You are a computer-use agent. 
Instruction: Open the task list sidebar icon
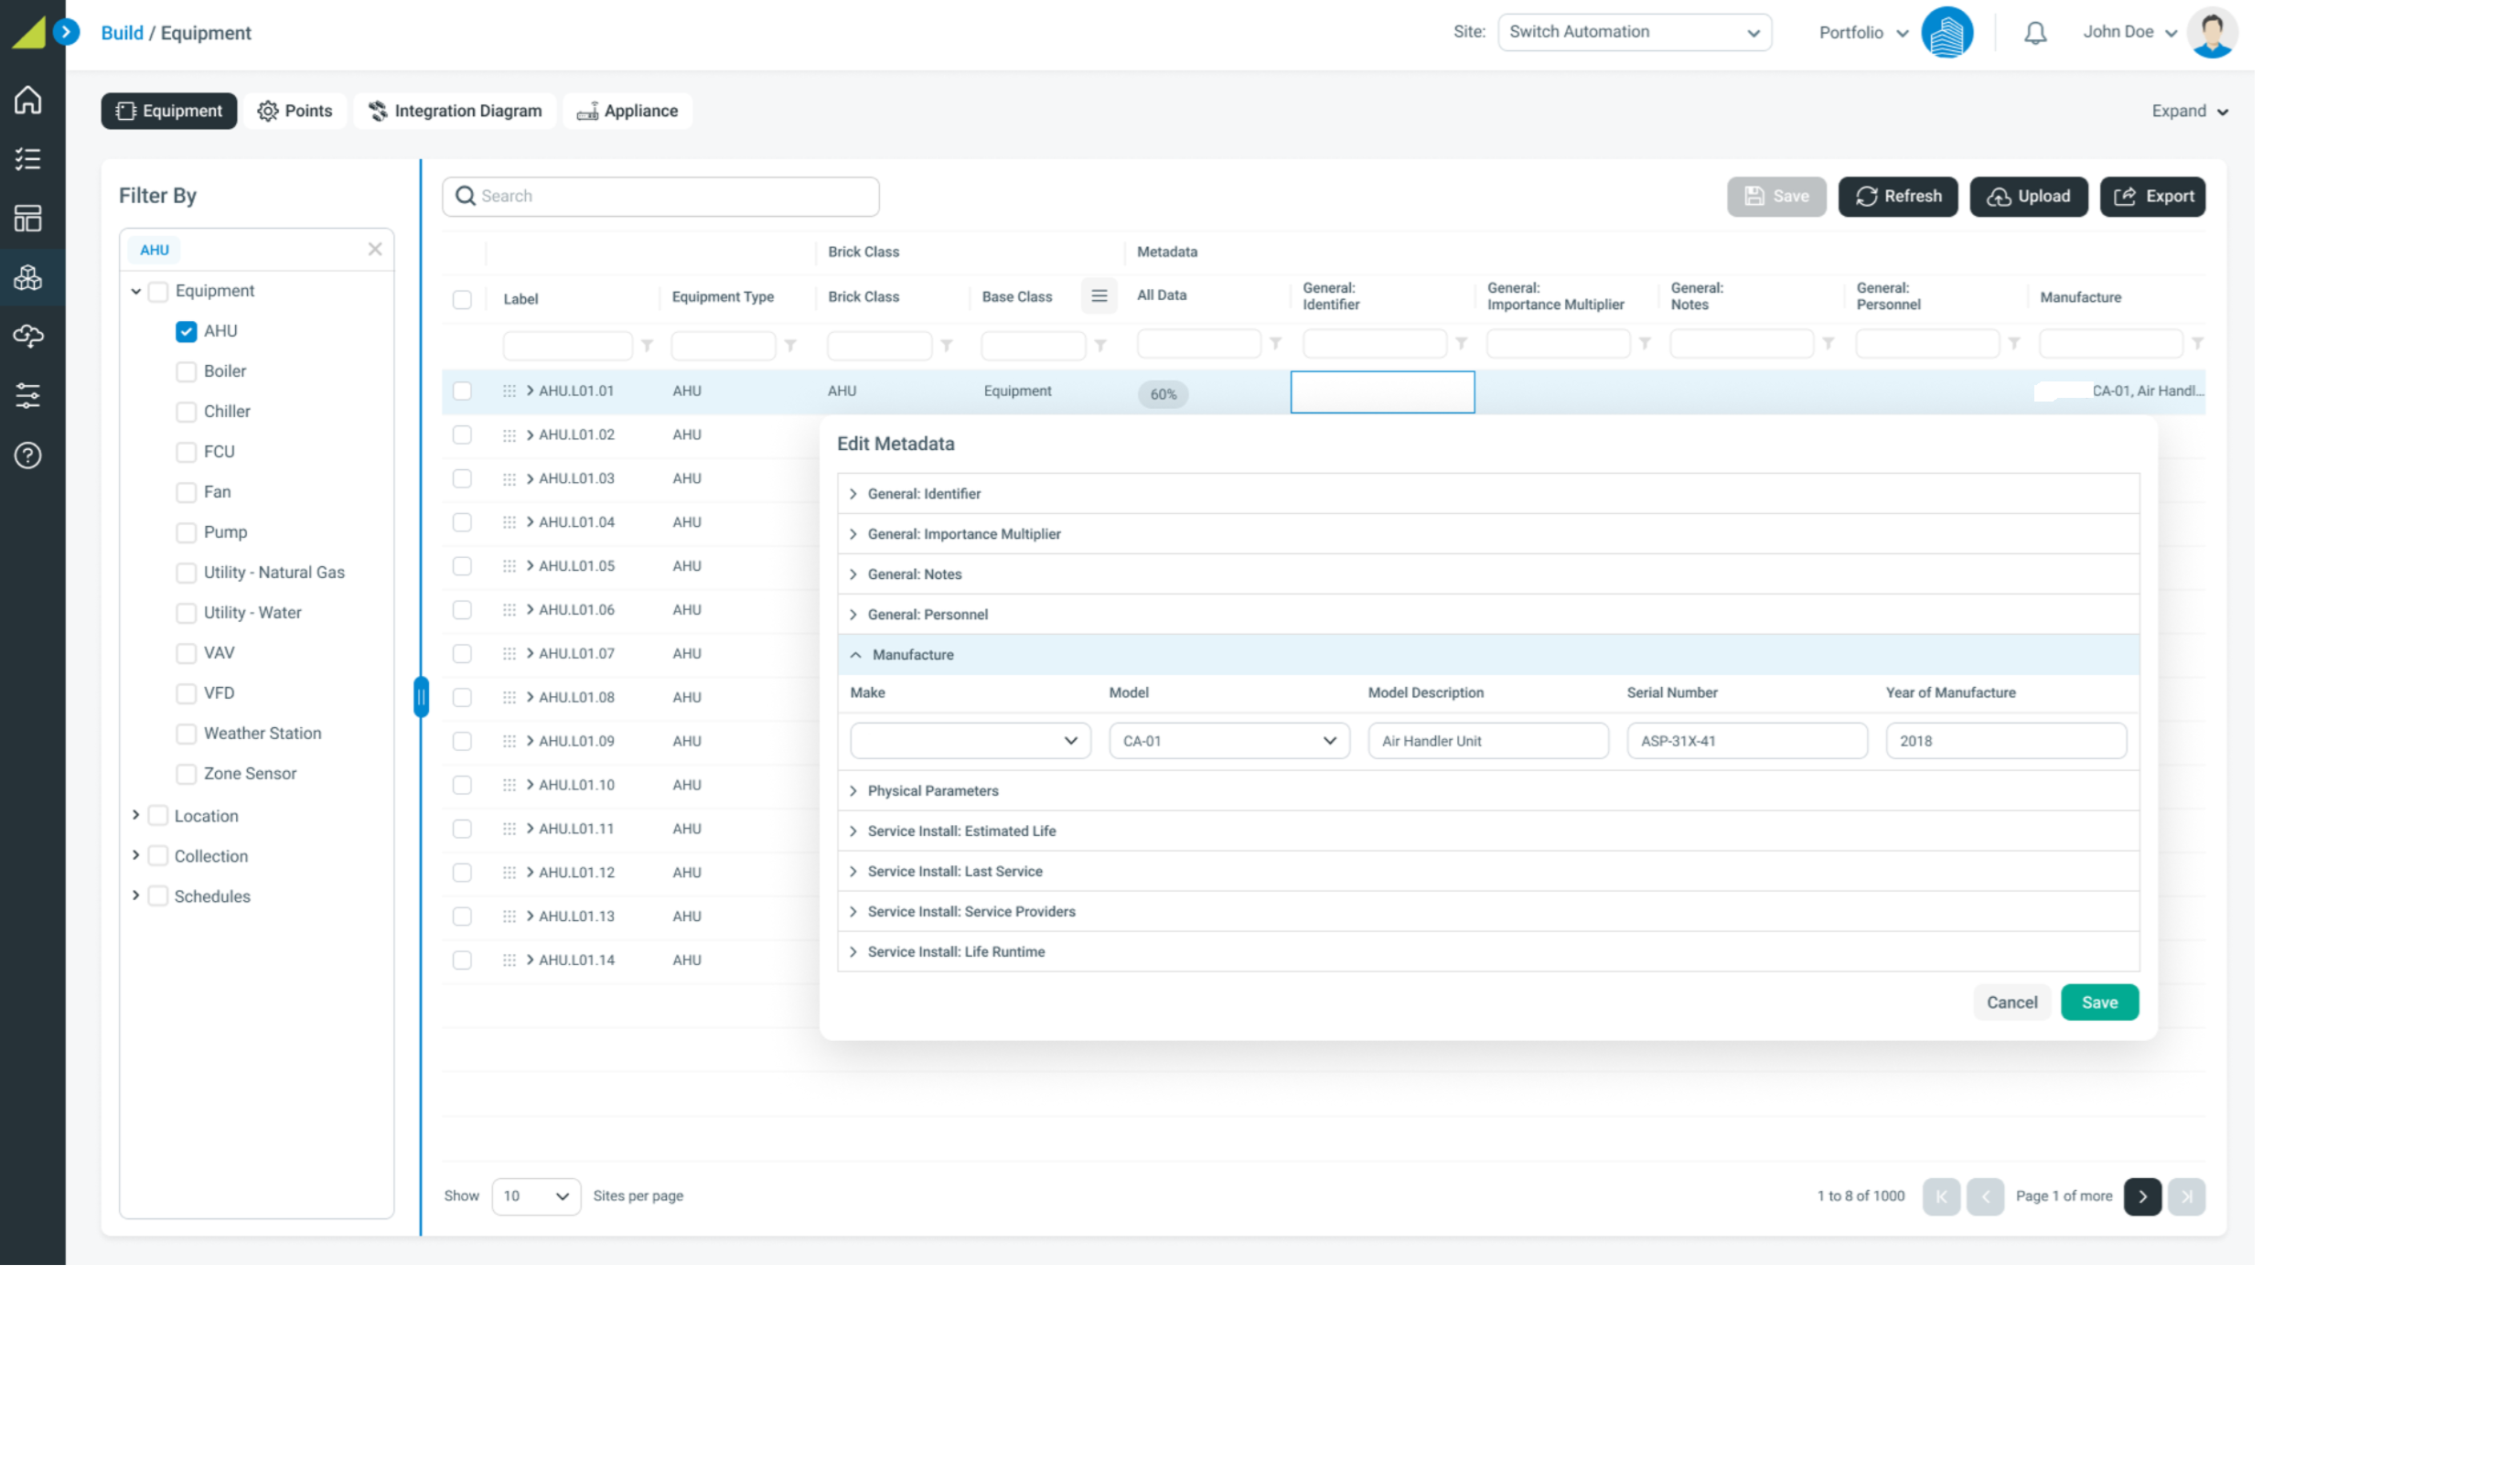(28, 159)
